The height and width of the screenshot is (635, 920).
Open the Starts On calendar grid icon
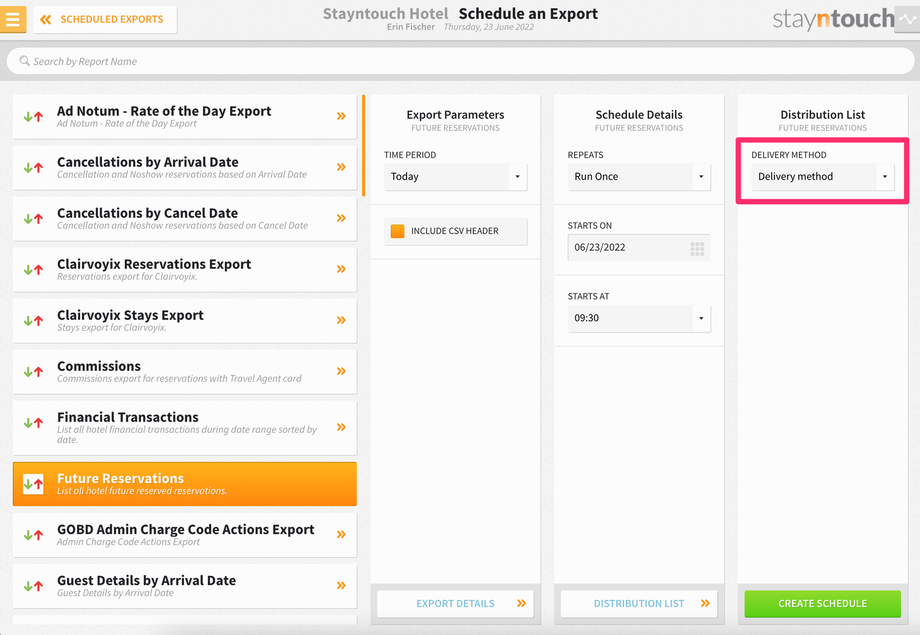coord(697,249)
